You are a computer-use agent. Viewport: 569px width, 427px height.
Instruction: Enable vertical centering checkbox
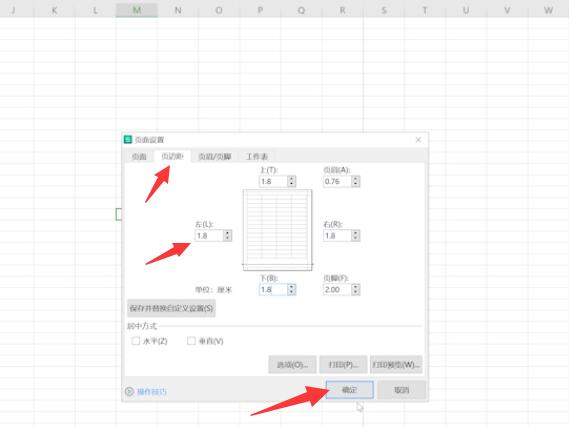pos(191,341)
